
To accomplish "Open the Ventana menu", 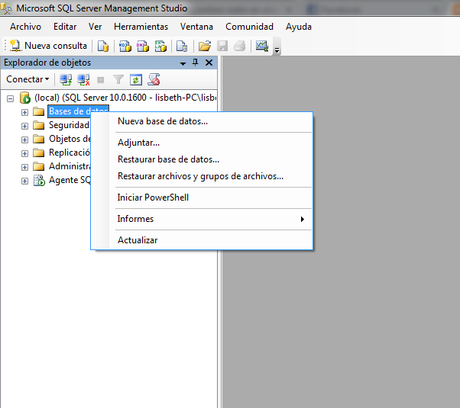I will point(197,27).
